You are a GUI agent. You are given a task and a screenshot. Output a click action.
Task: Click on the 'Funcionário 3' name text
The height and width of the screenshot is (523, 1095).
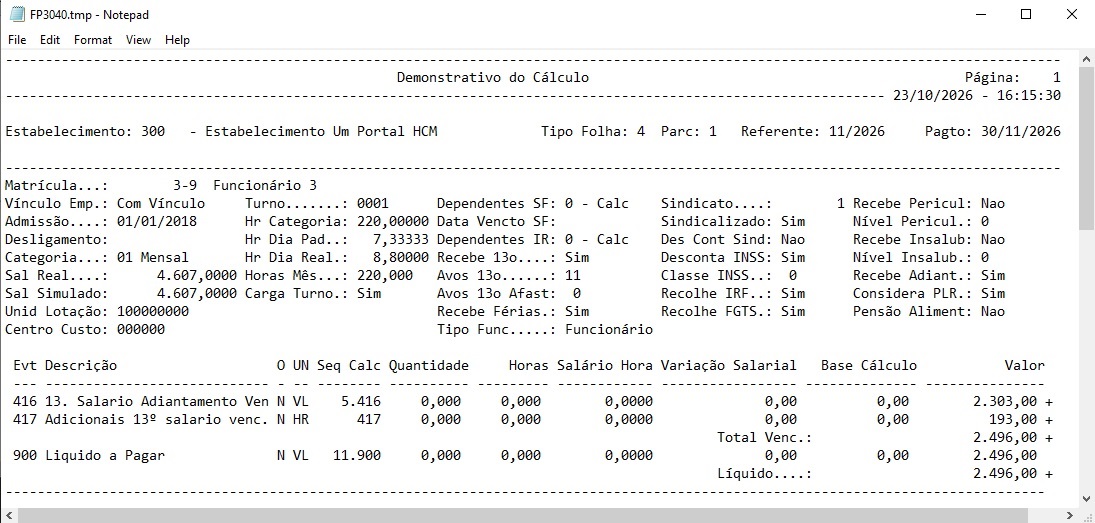[265, 186]
